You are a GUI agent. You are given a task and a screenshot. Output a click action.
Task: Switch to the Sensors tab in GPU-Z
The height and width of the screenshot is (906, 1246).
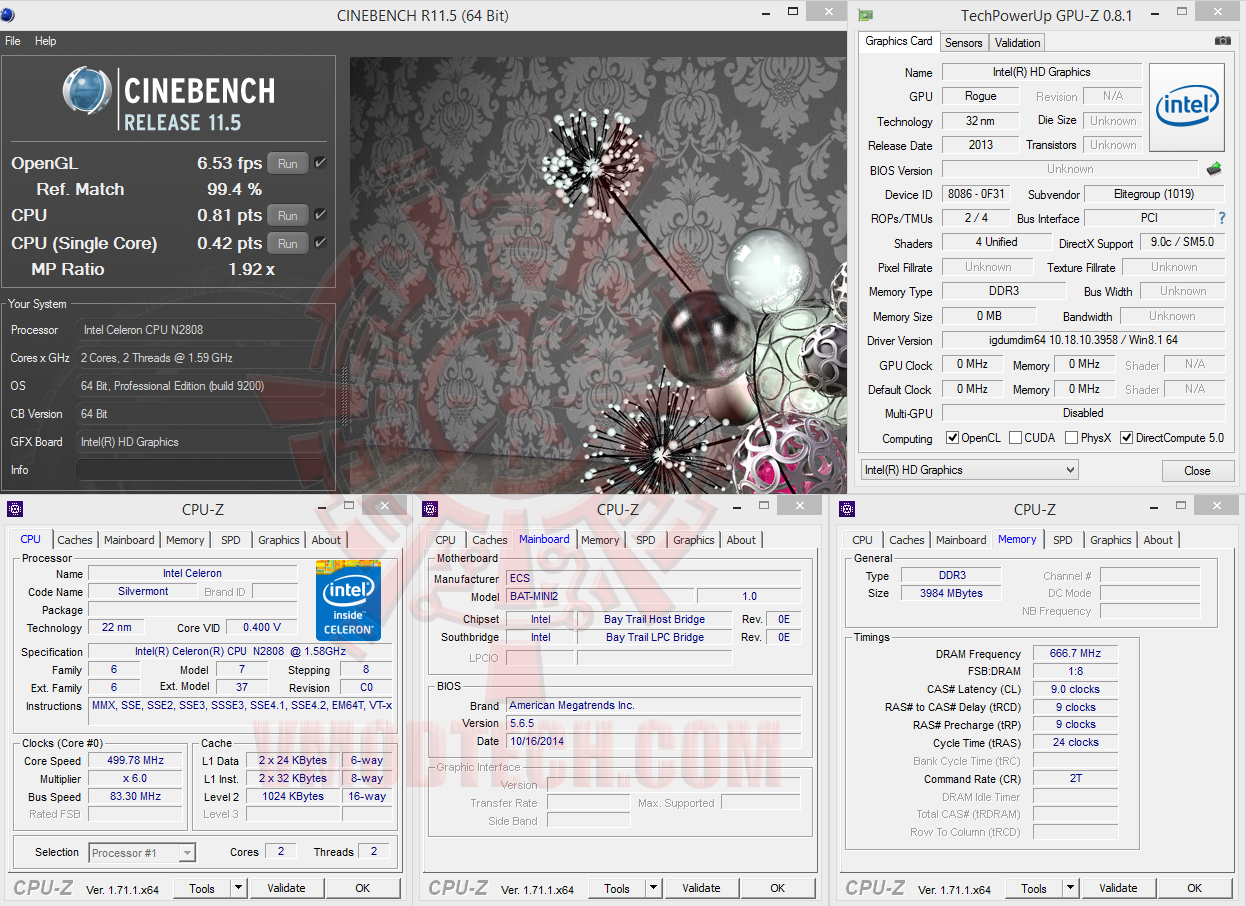click(x=964, y=43)
